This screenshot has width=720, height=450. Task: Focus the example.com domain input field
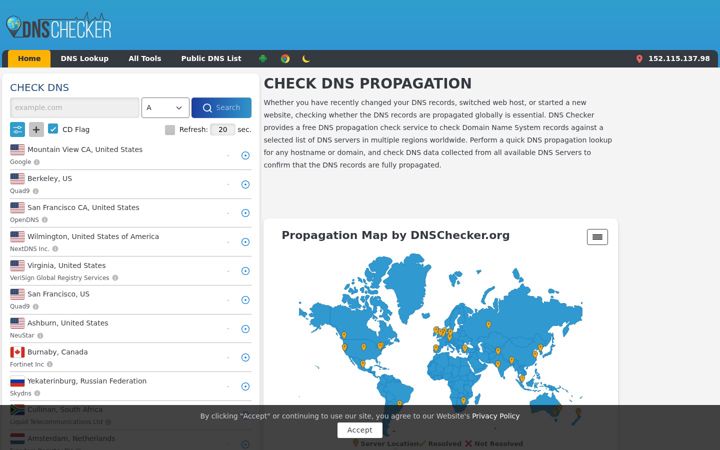pyautogui.click(x=74, y=107)
